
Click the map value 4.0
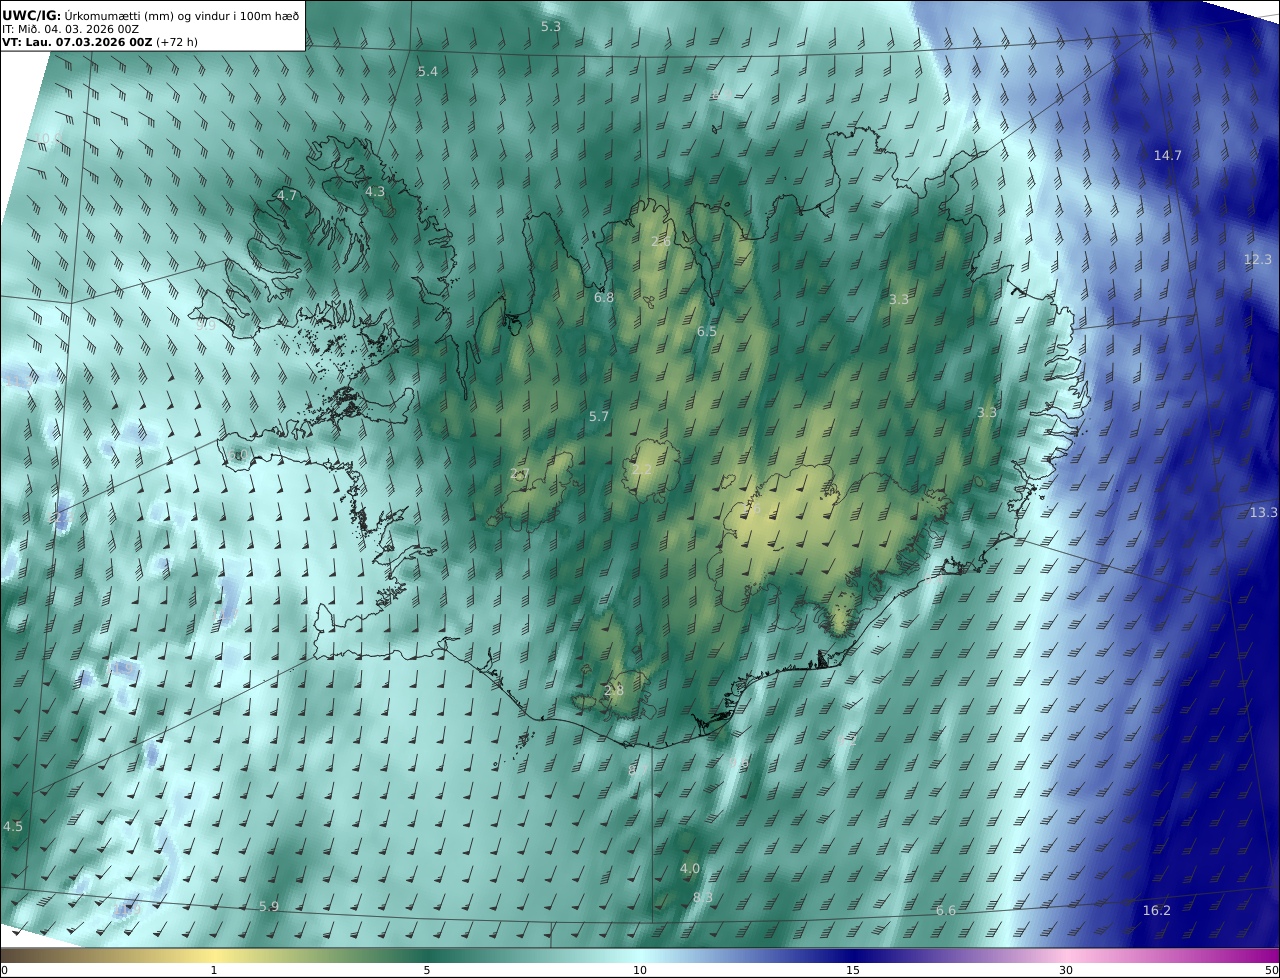coord(689,869)
